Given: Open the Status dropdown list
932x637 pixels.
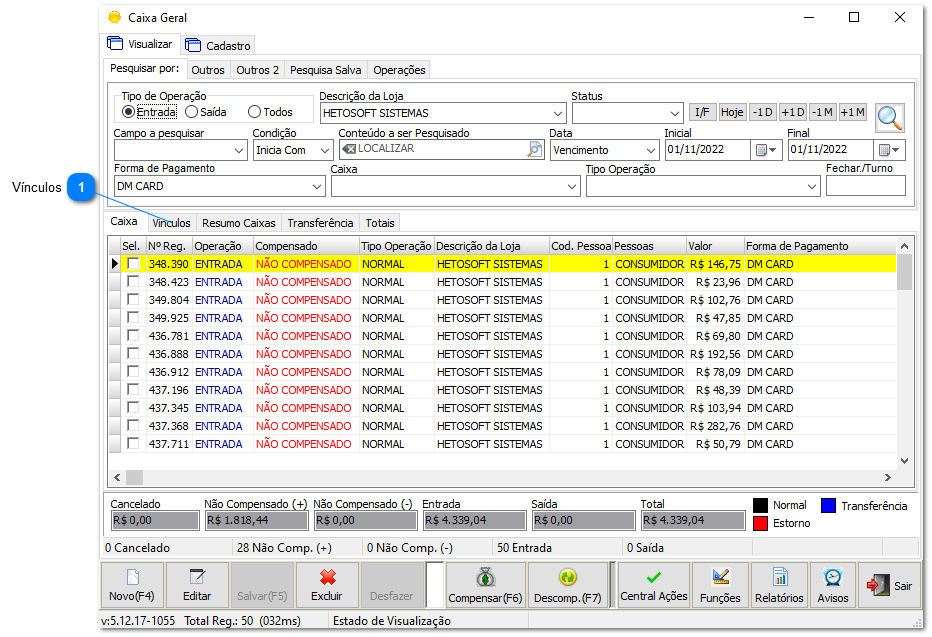Looking at the screenshot, I should point(673,113).
